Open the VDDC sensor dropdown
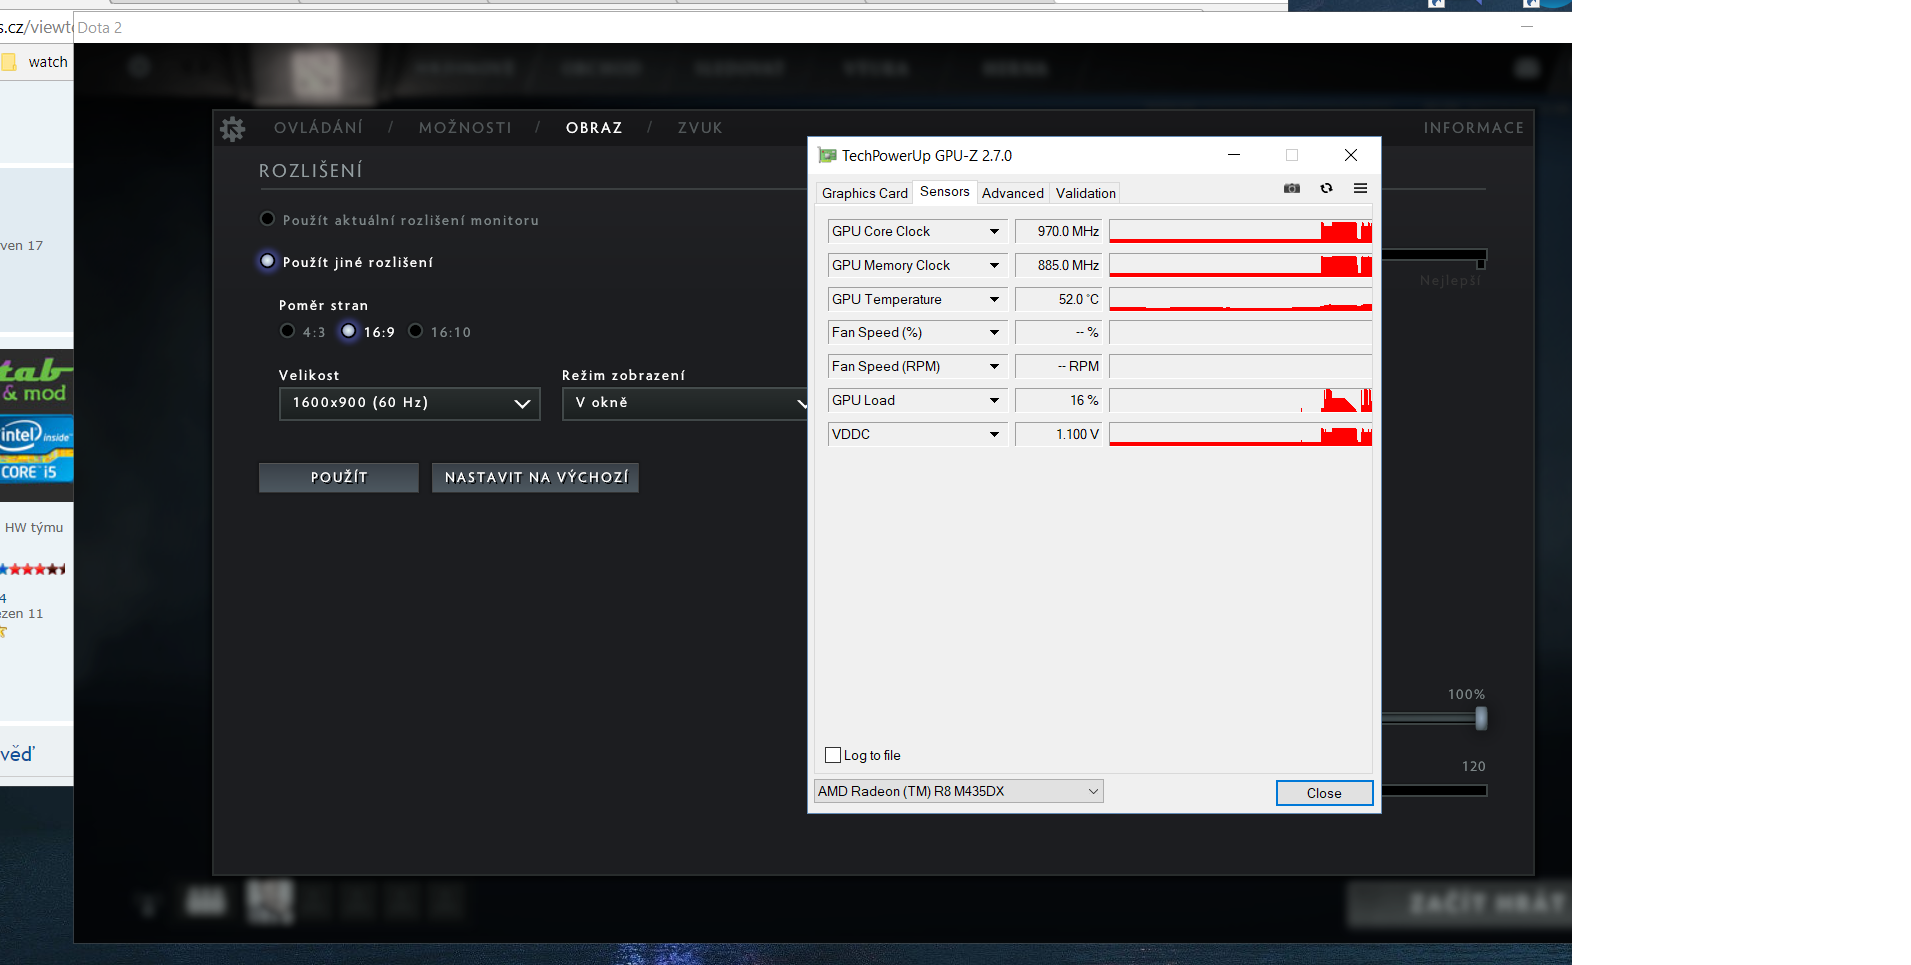The width and height of the screenshot is (1911, 965). click(x=994, y=434)
